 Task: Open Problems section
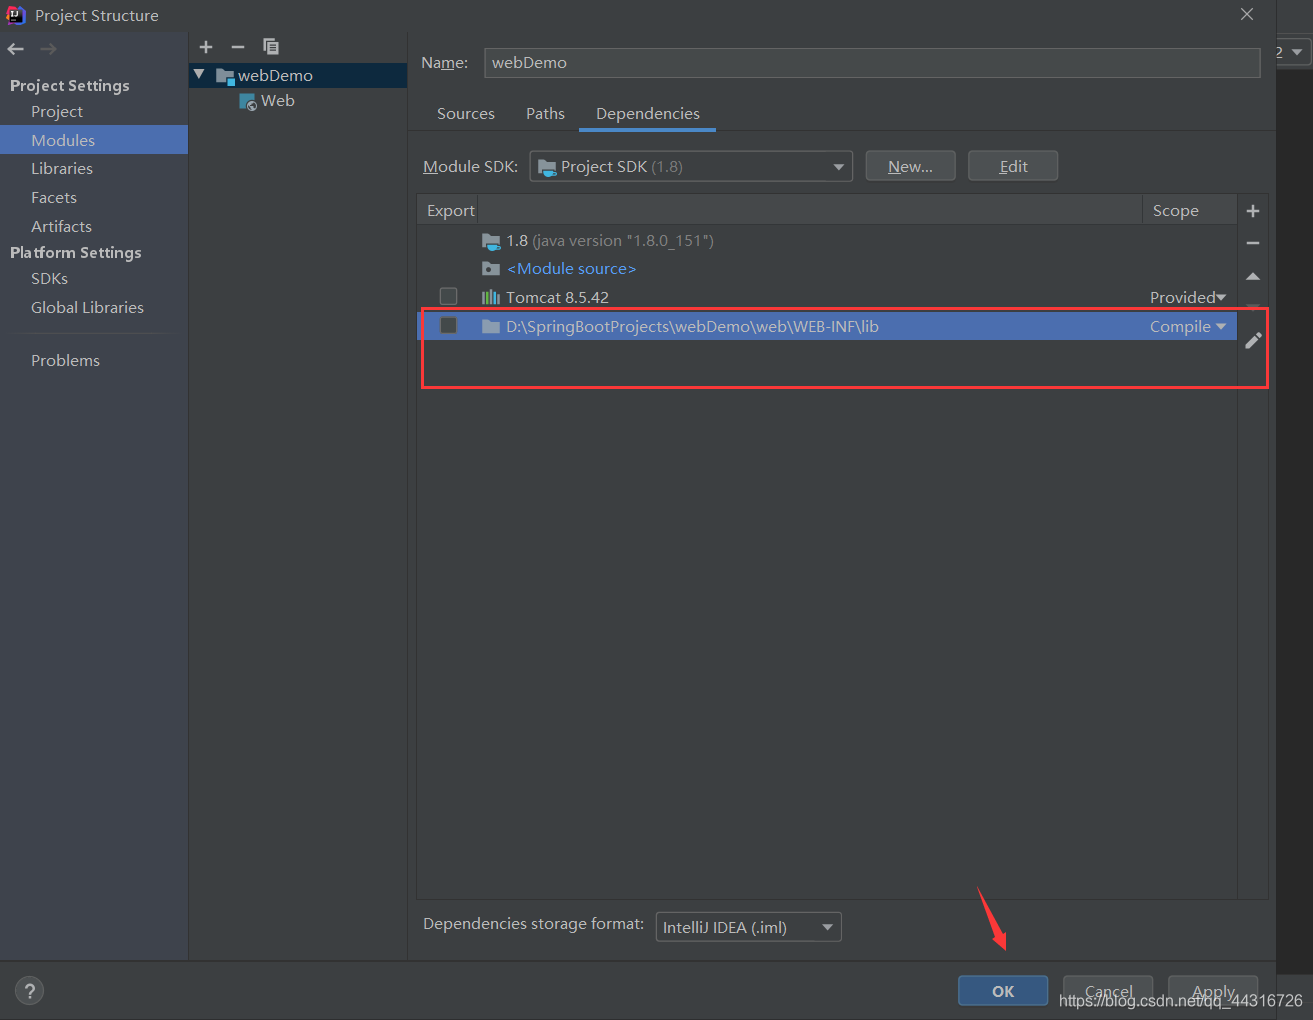tap(65, 361)
